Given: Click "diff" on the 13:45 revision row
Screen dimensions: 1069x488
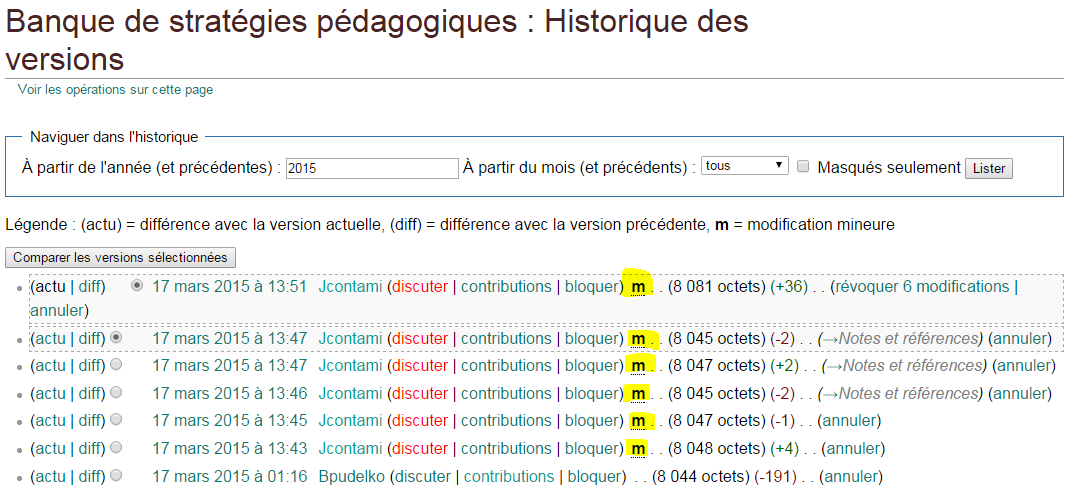Looking at the screenshot, I should click(90, 421).
